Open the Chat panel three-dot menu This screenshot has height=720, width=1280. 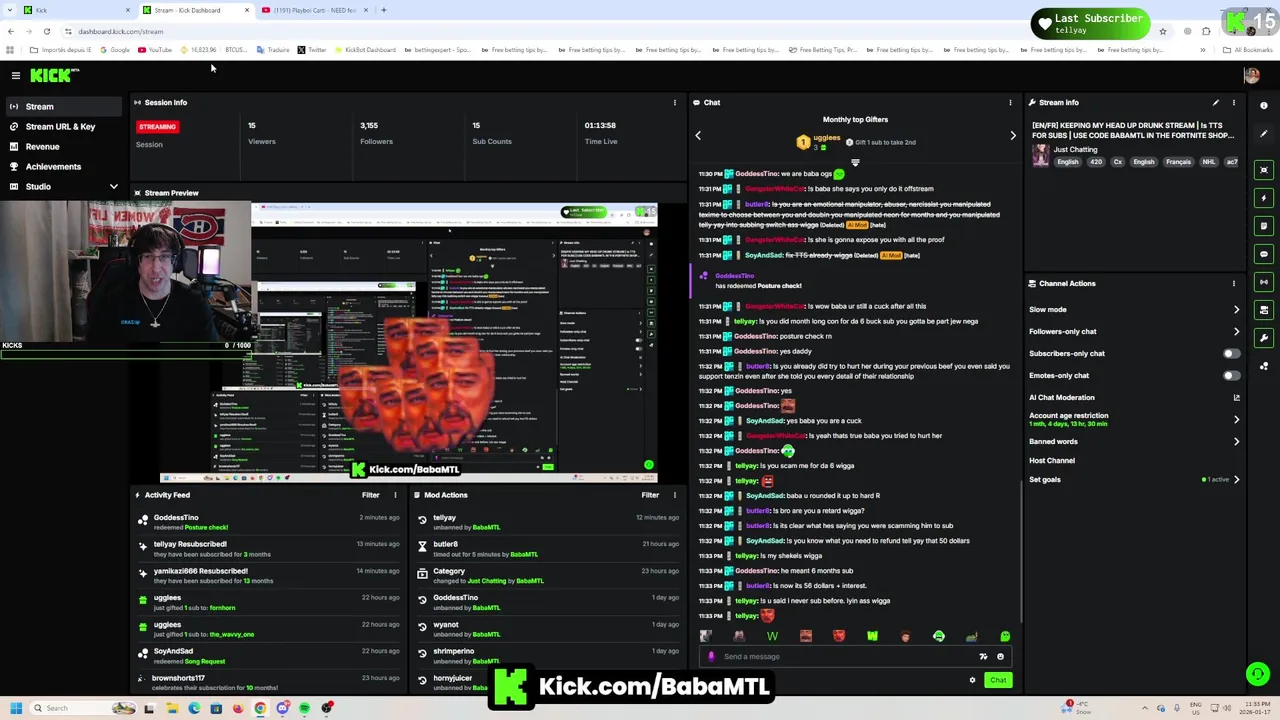1010,102
